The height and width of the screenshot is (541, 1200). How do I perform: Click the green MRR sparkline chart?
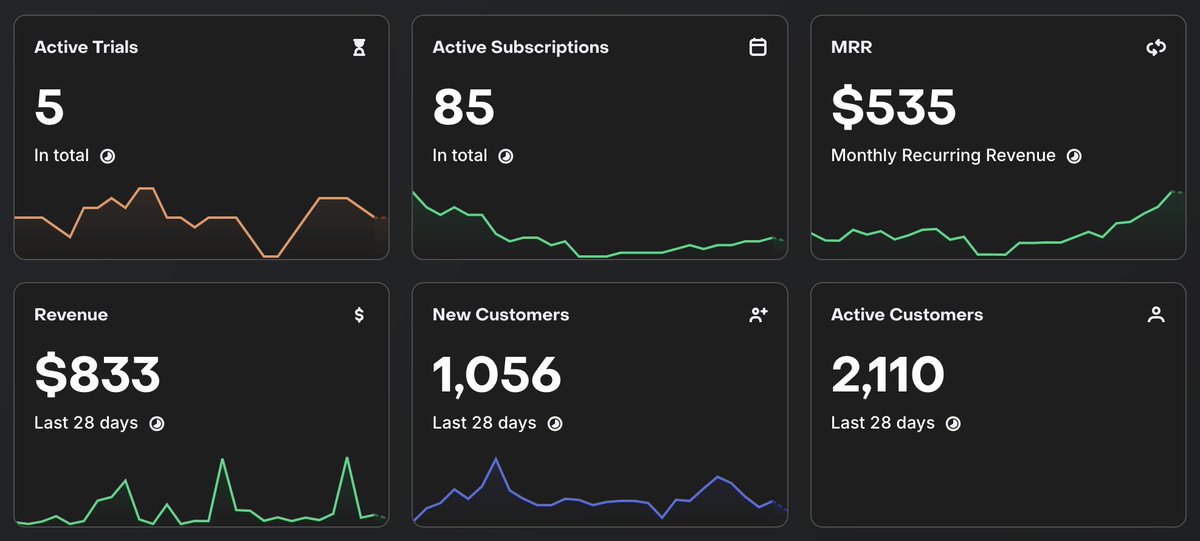tap(998, 224)
